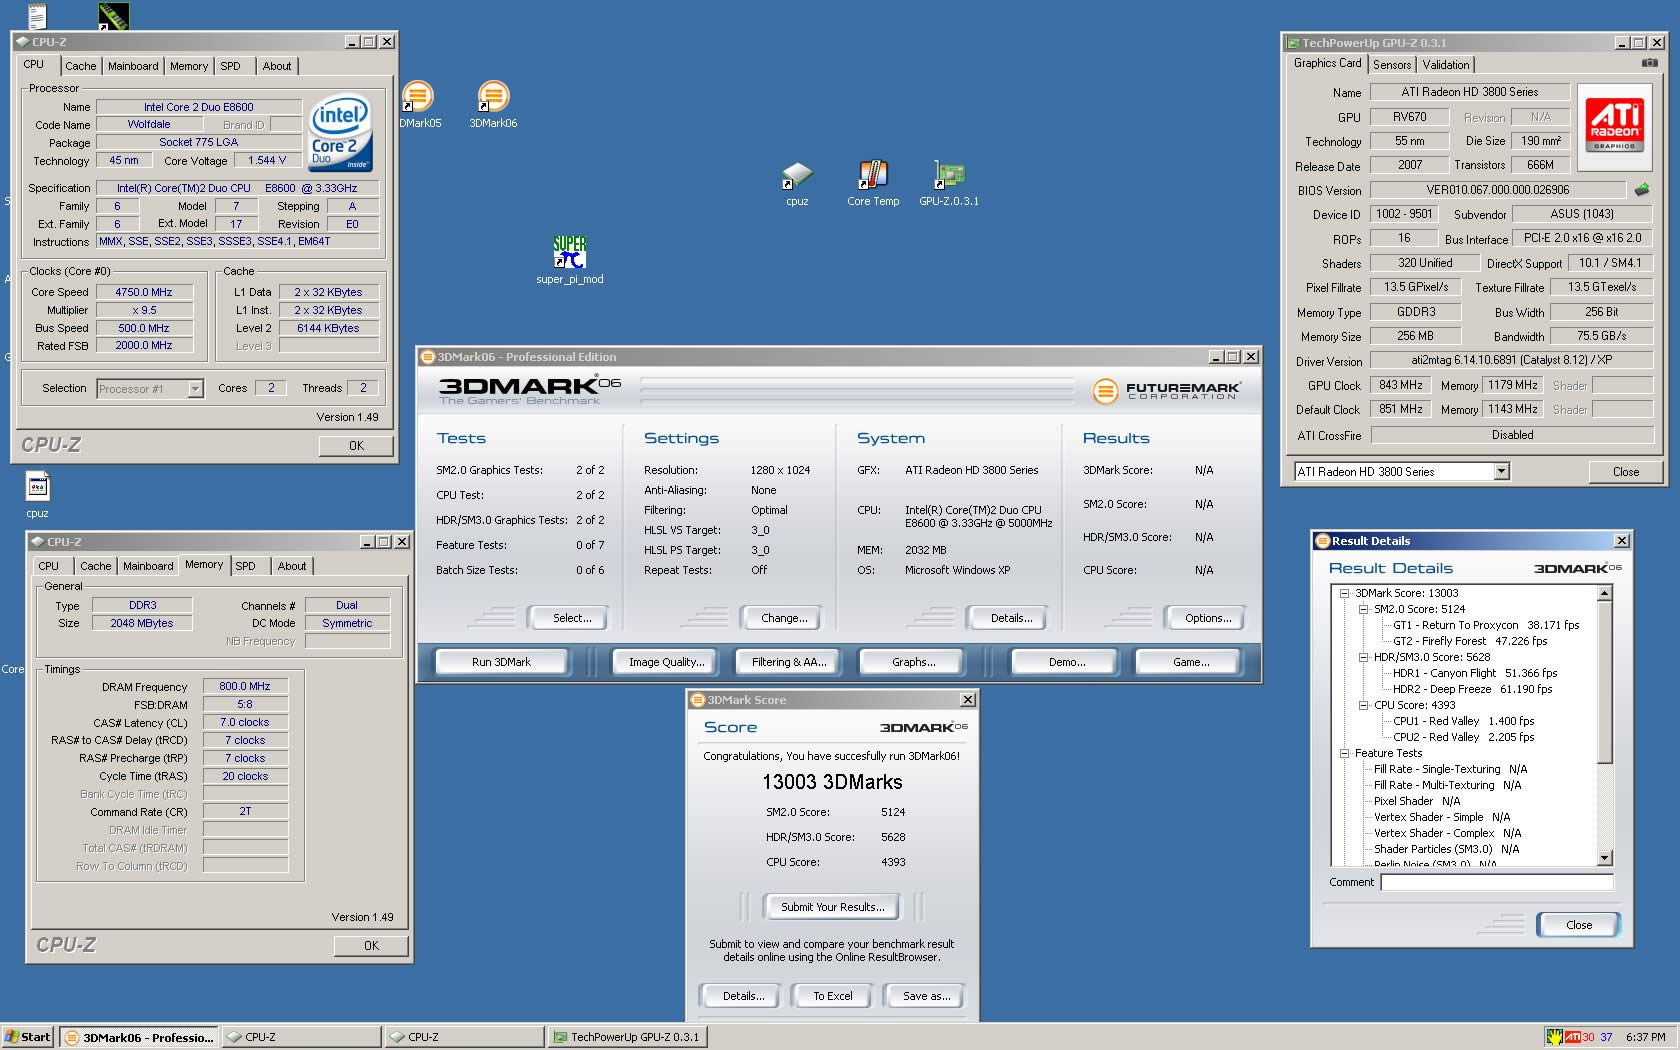Click the 4750.0 MHz Core Speed value
Image resolution: width=1680 pixels, height=1050 pixels.
pyautogui.click(x=143, y=292)
